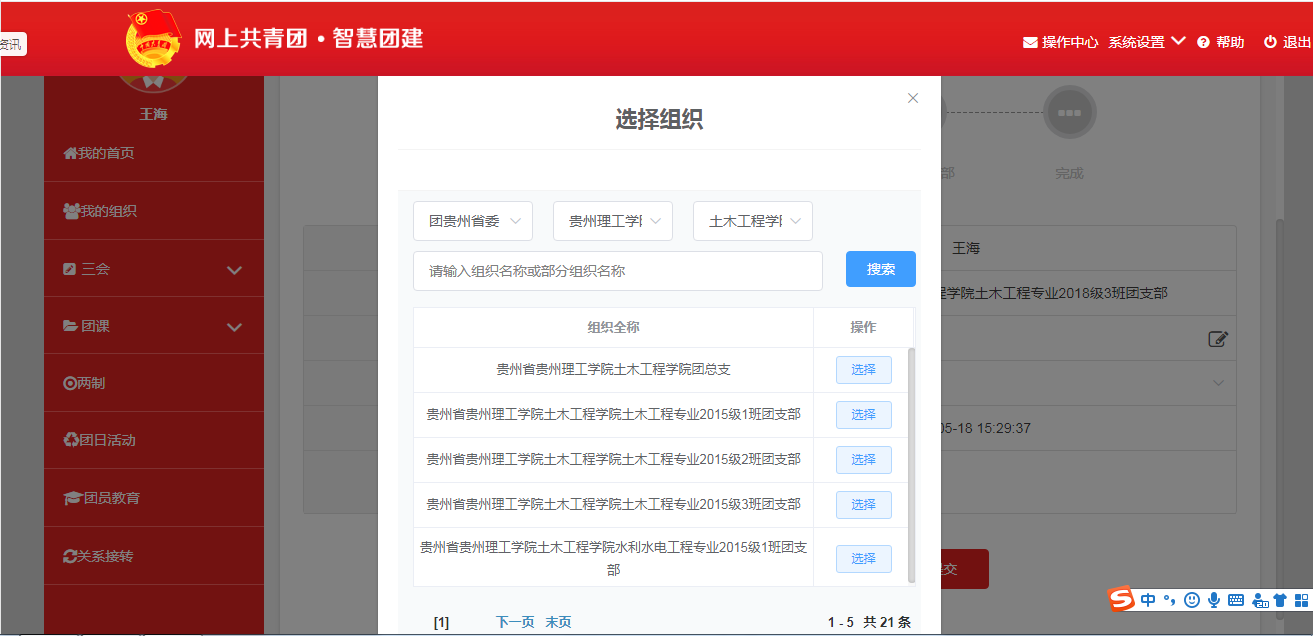Open 我的首页 in sidebar
Viewport: 1313px width, 636px height.
tap(99, 153)
